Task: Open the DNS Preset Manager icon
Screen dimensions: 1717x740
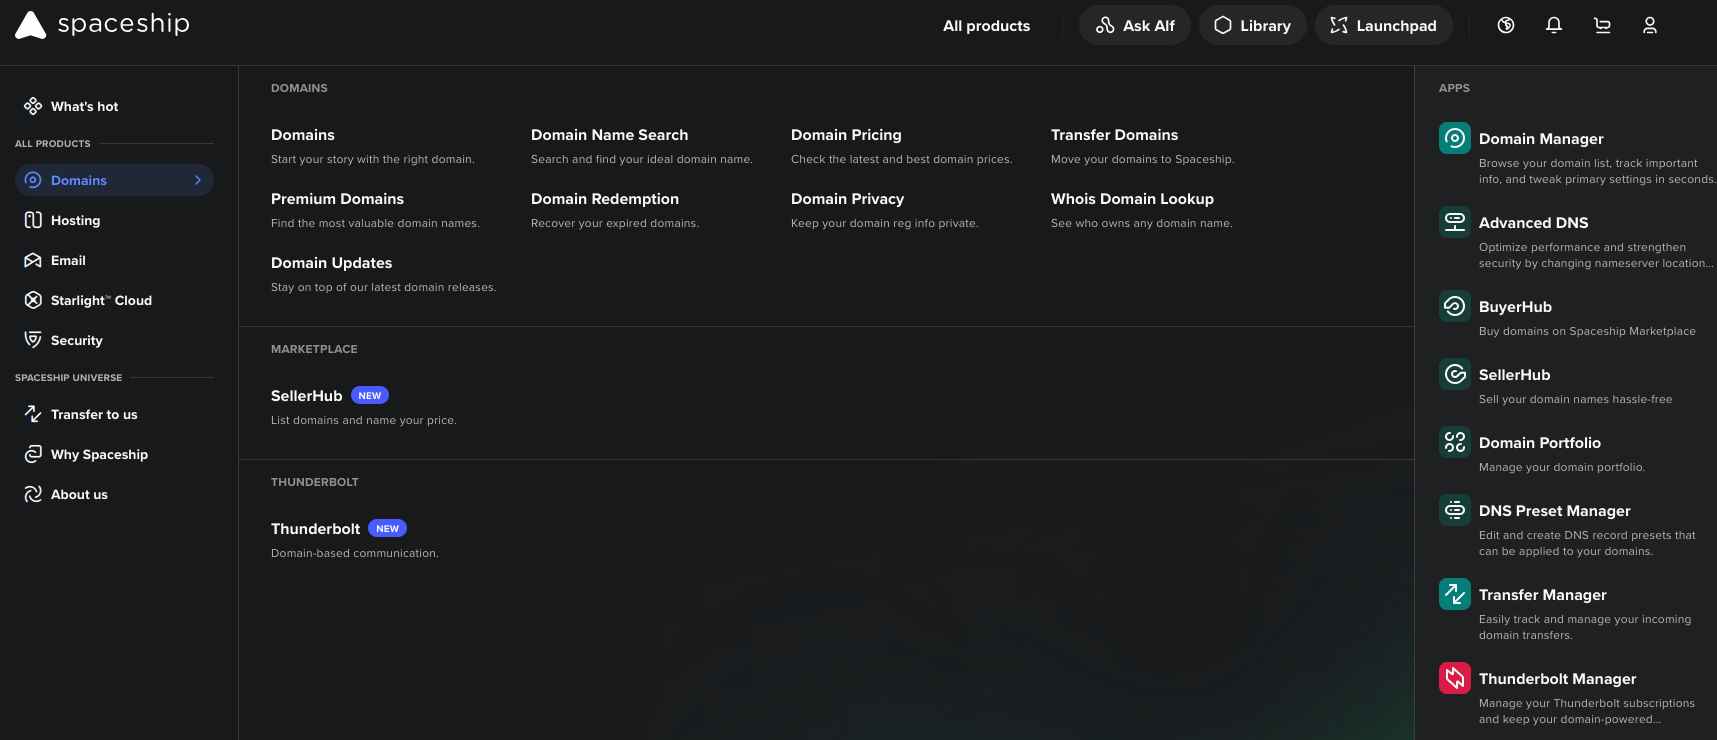Action: tap(1454, 510)
